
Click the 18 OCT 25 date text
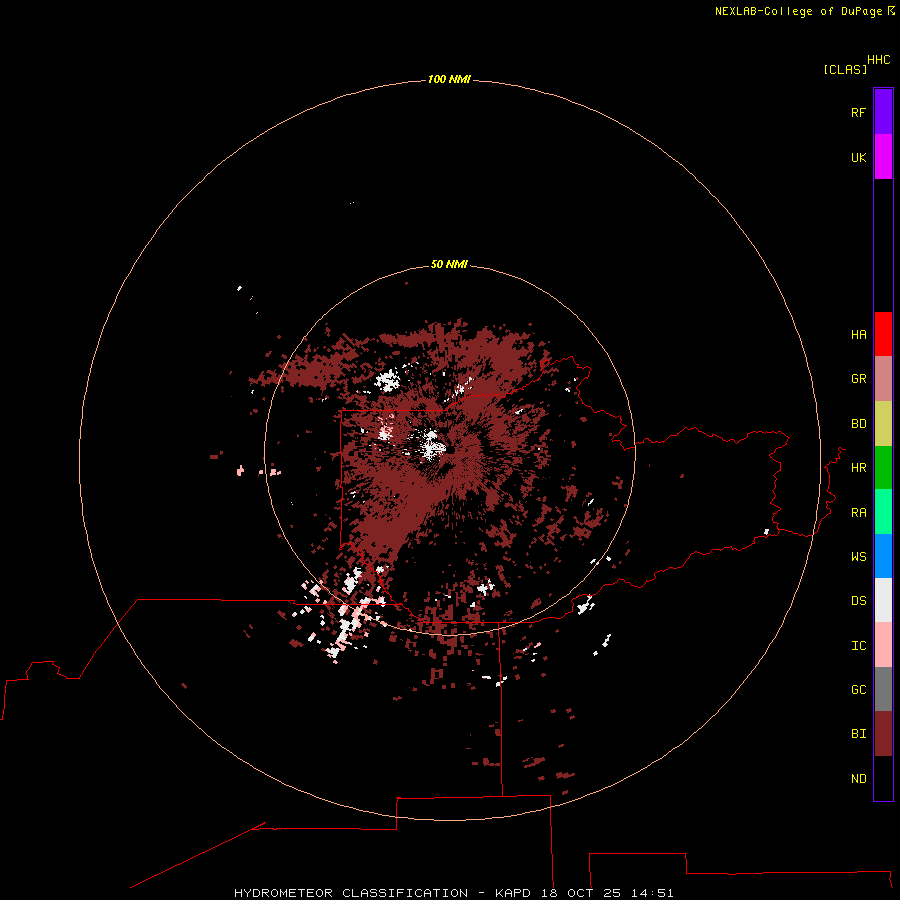(x=580, y=893)
